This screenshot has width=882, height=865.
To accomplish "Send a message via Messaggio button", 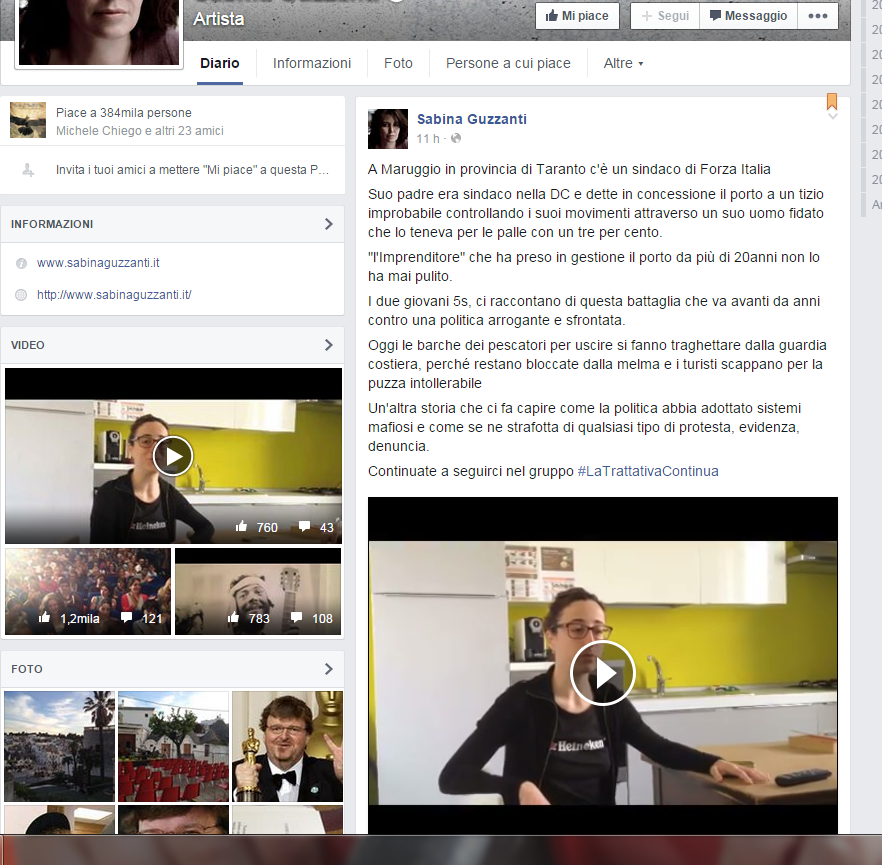I will click(x=747, y=16).
